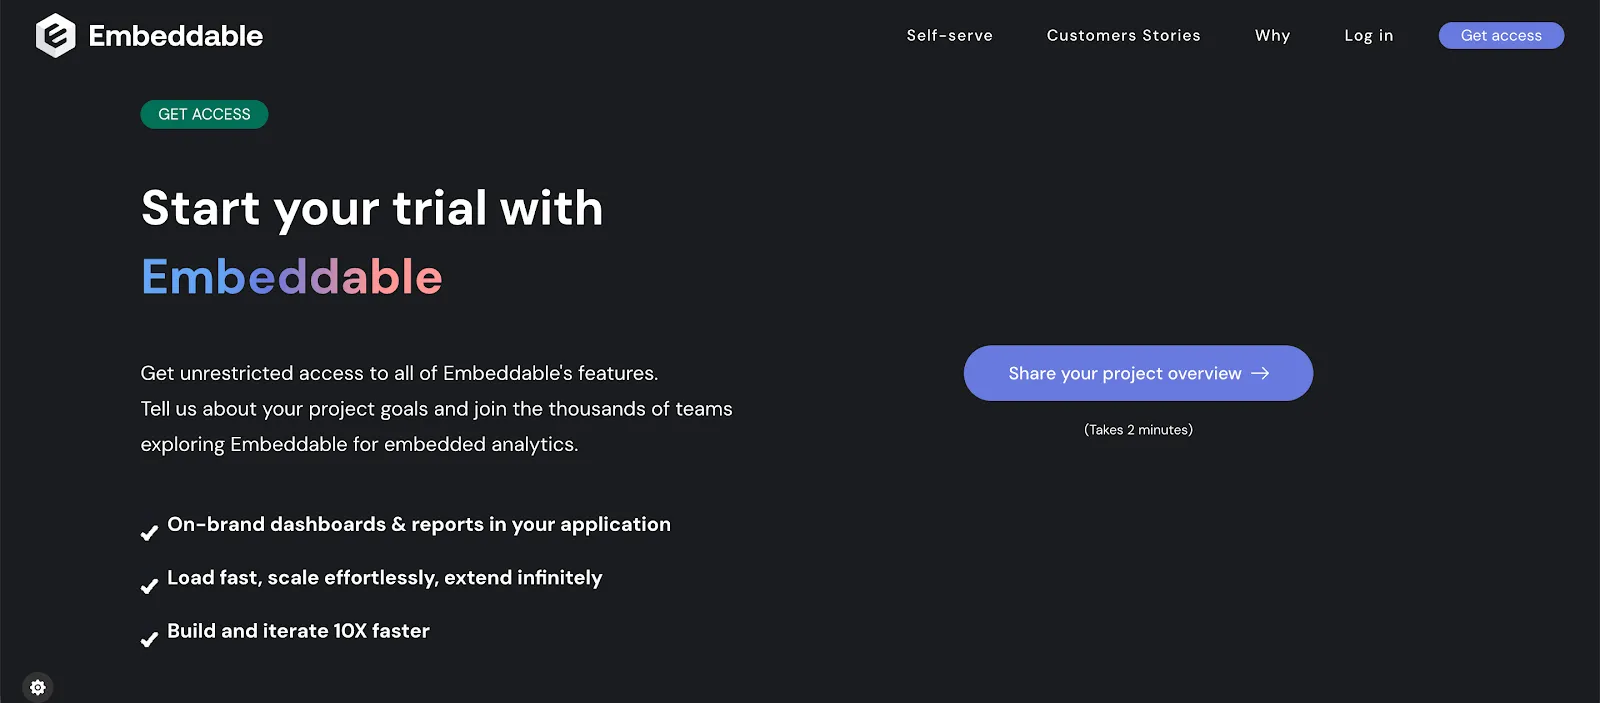Go to Customers Stories page
This screenshot has height=703, width=1600.
(1124, 35)
